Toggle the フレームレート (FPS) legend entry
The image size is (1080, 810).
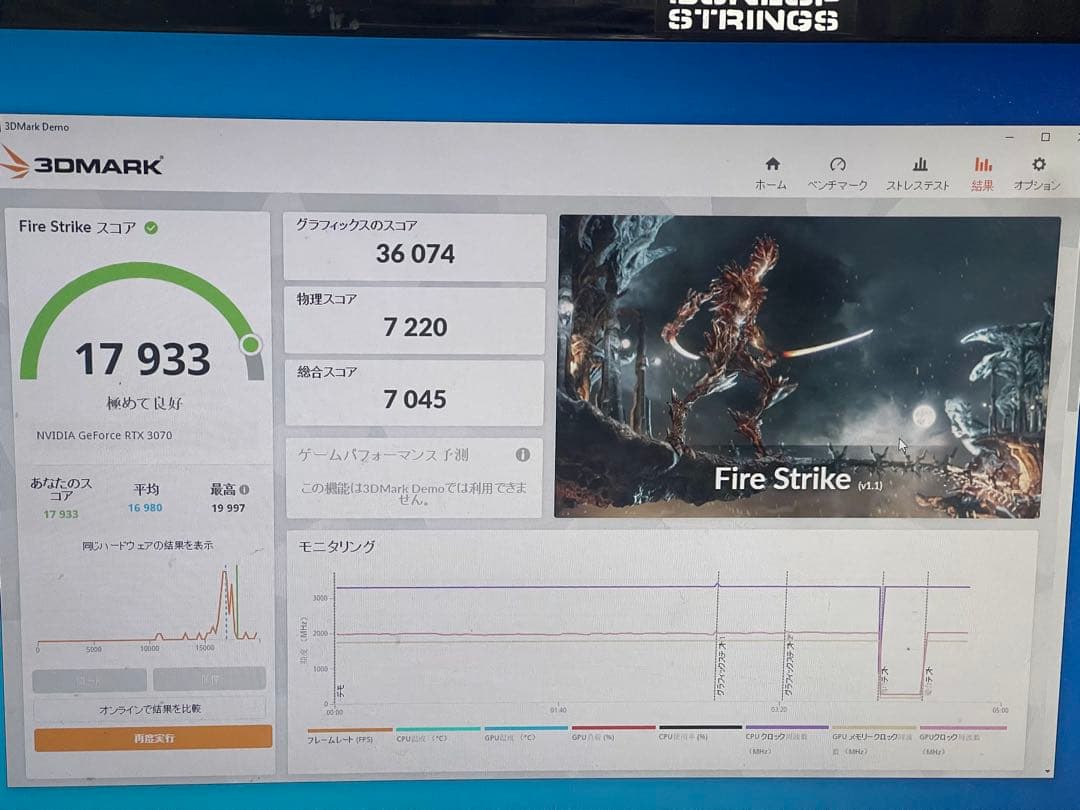pos(349,735)
